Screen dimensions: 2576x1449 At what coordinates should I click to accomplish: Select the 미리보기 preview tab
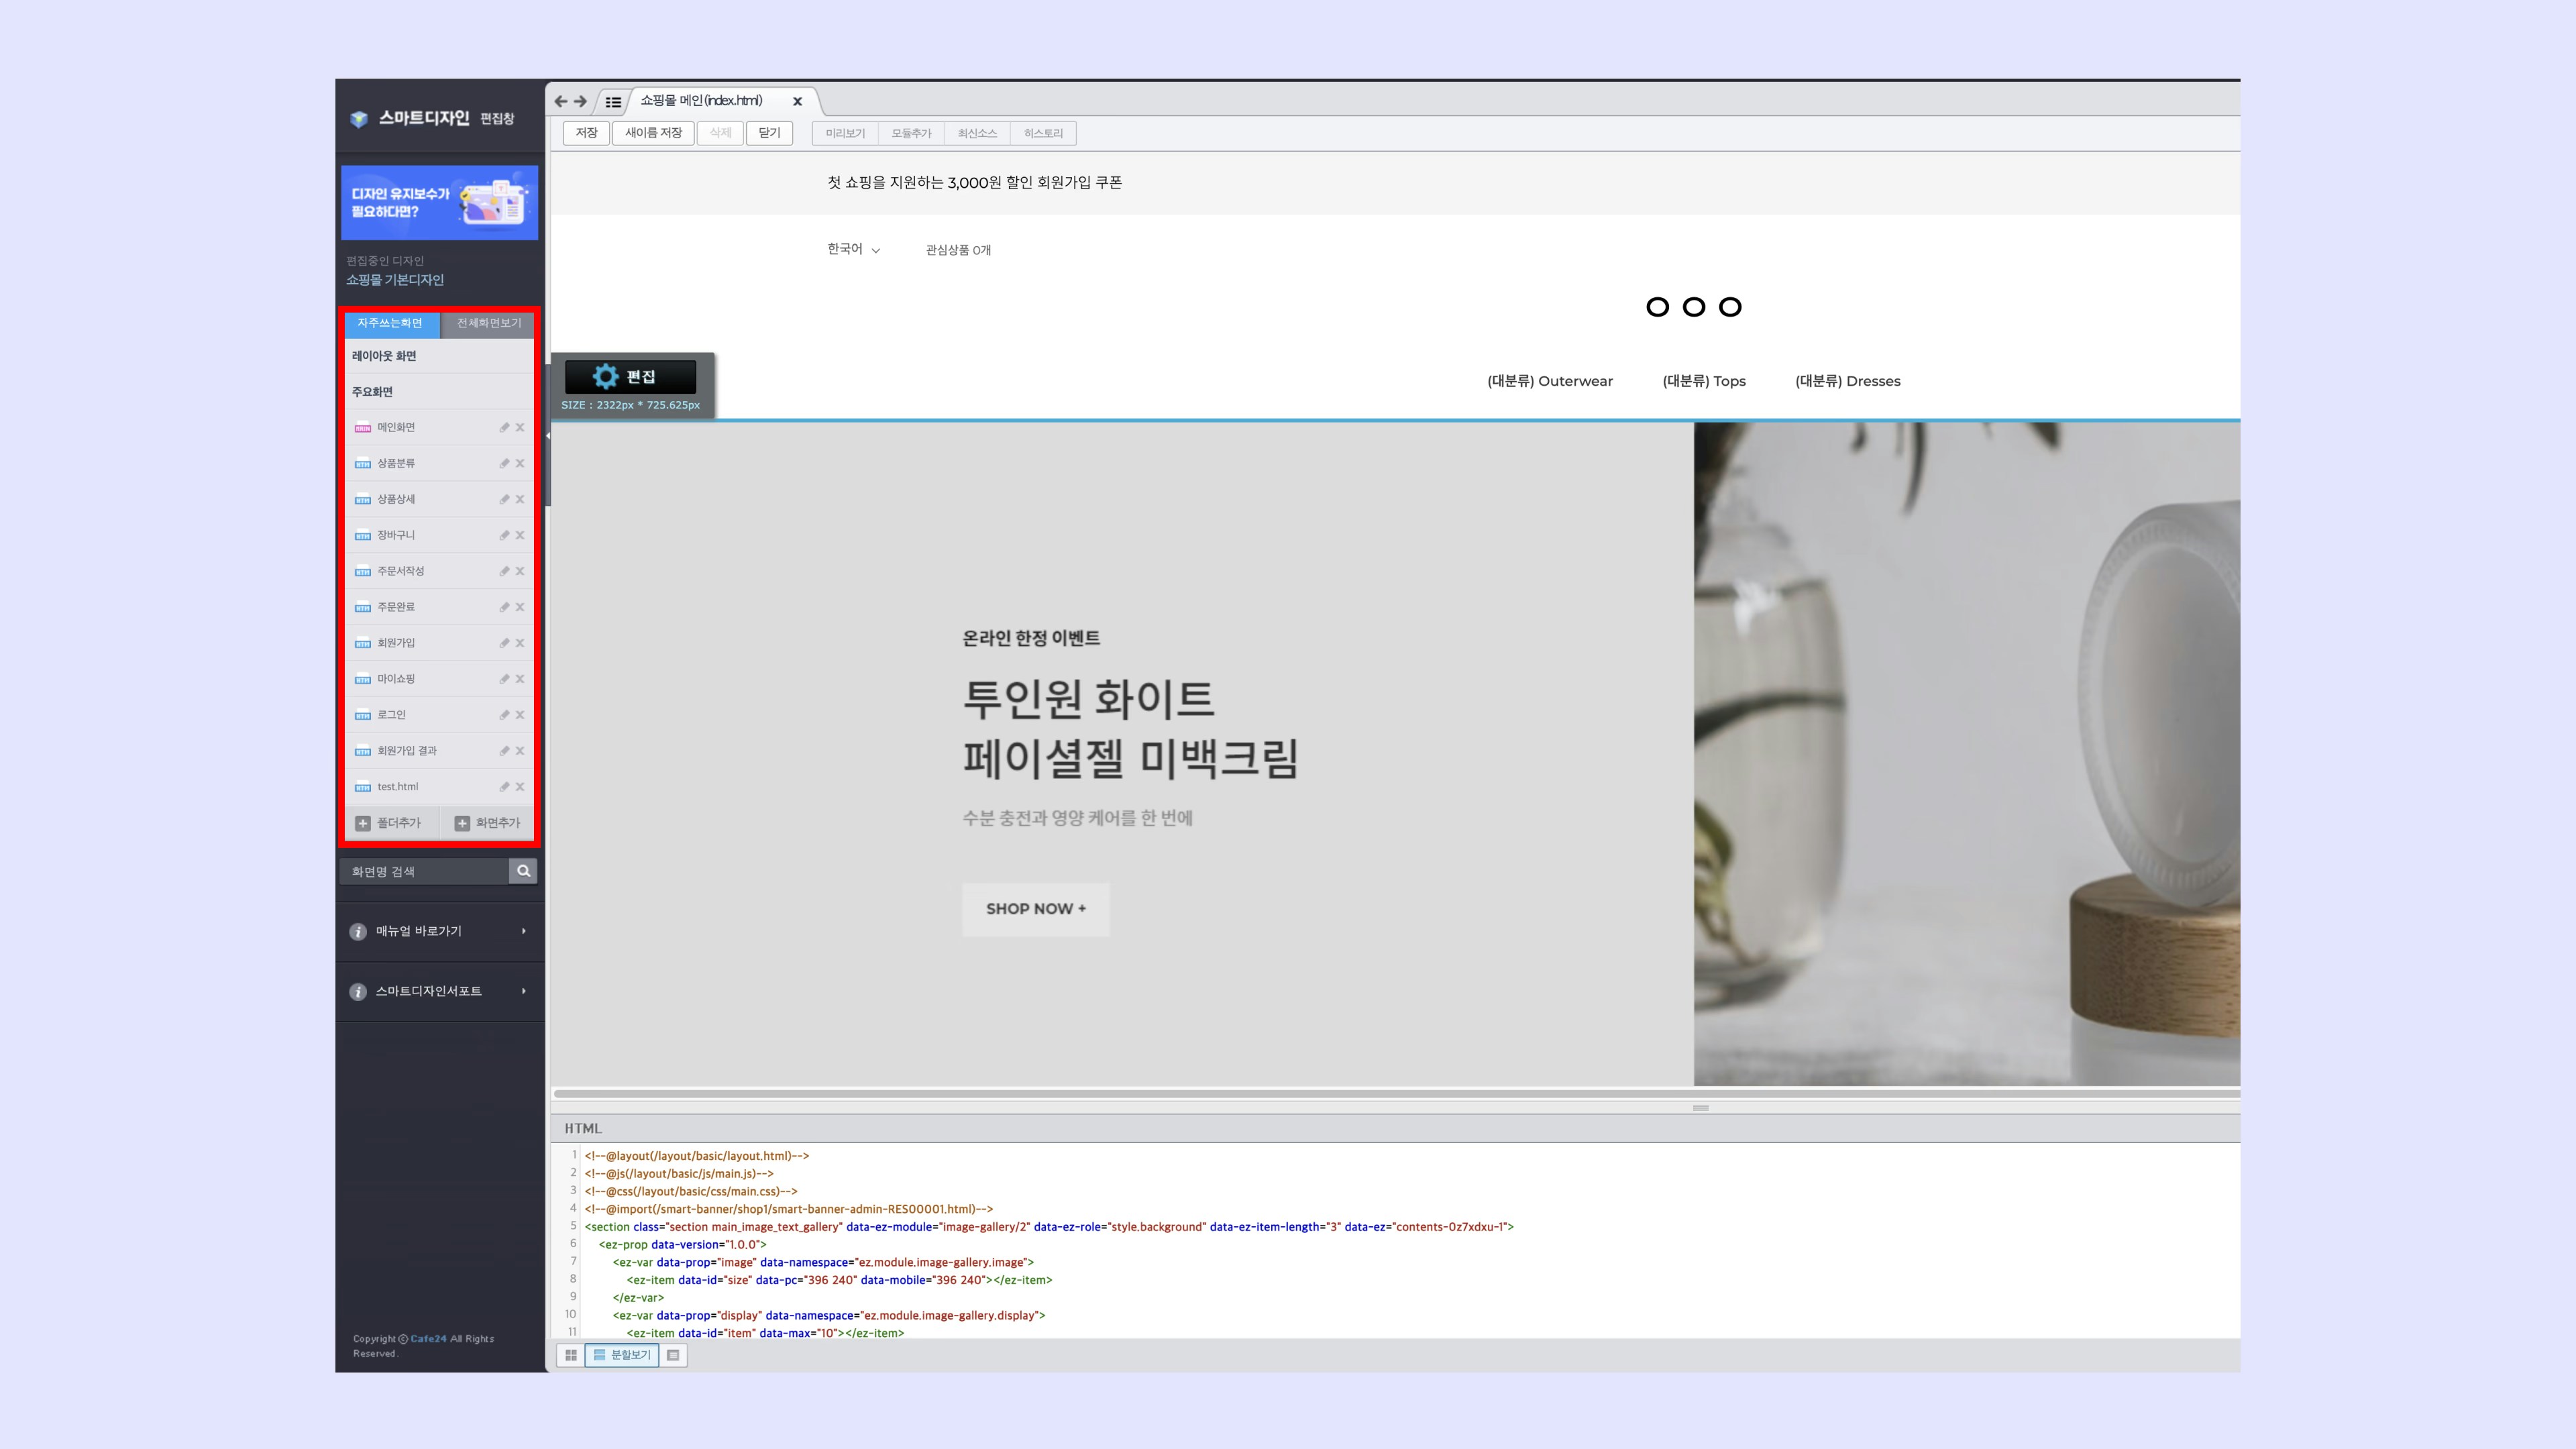845,133
